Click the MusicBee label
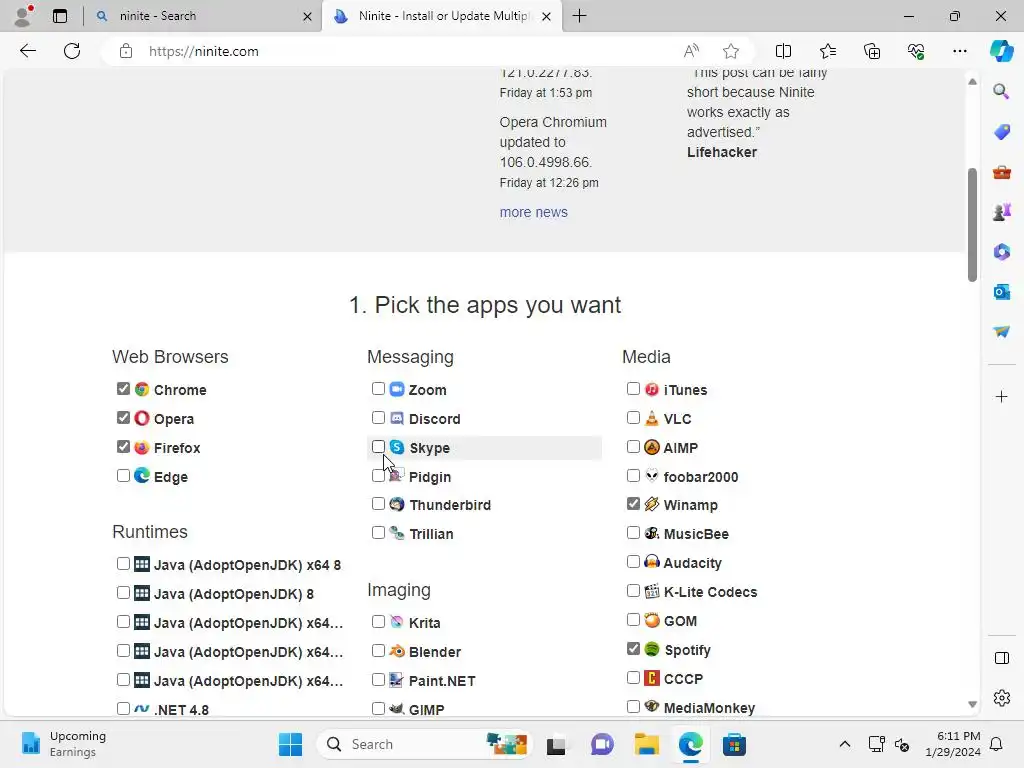 [696, 534]
